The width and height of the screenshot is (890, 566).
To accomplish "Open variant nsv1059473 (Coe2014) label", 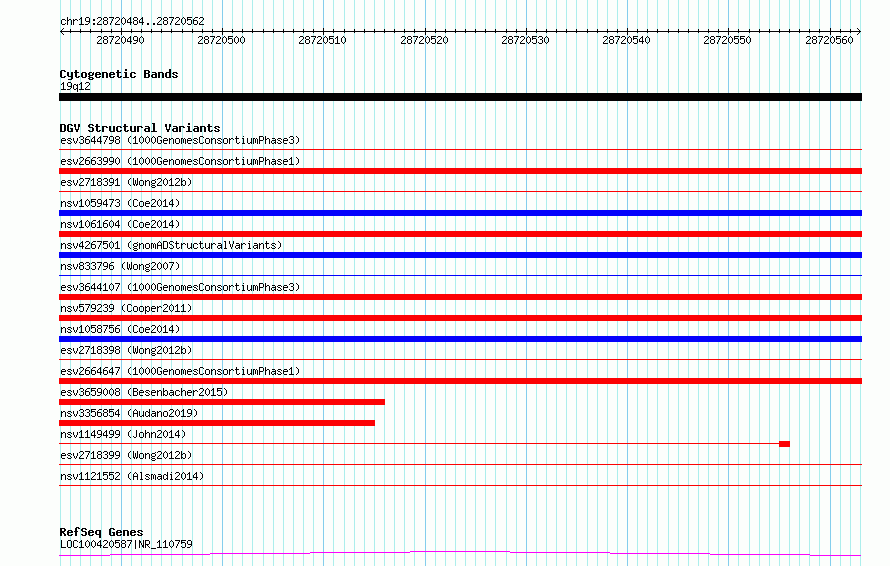I will (x=120, y=203).
